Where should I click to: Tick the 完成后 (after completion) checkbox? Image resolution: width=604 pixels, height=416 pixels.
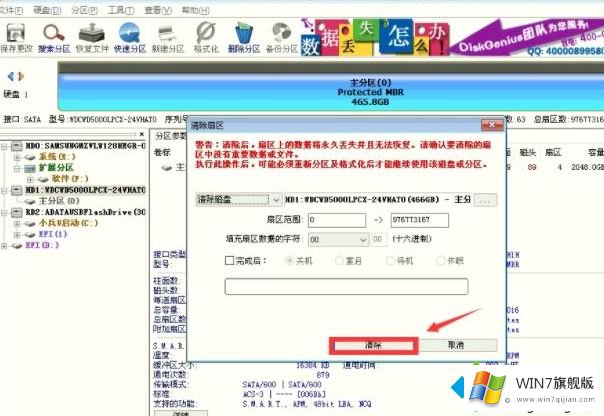(x=229, y=261)
